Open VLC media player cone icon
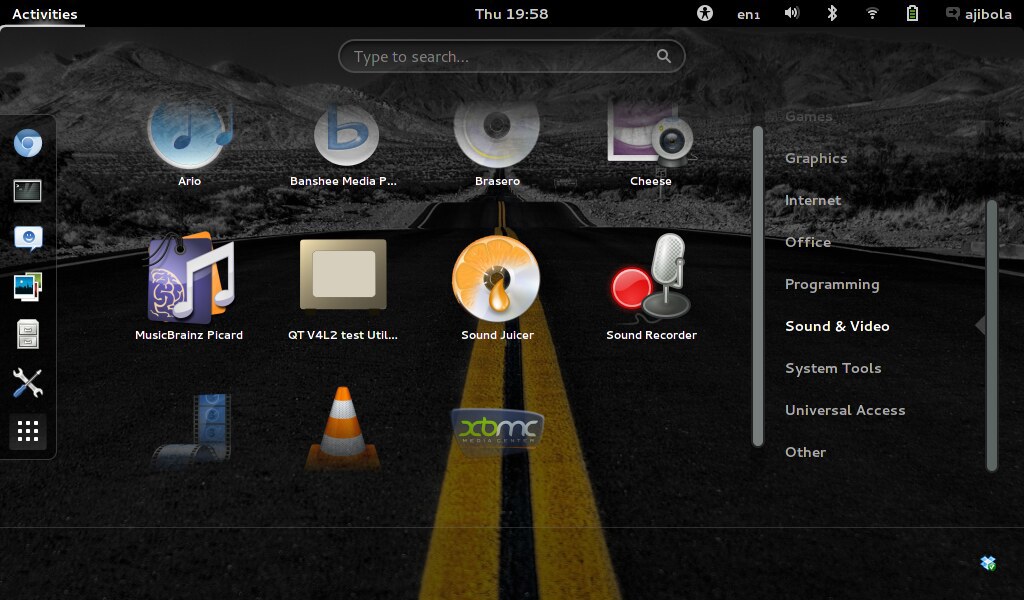 point(343,428)
